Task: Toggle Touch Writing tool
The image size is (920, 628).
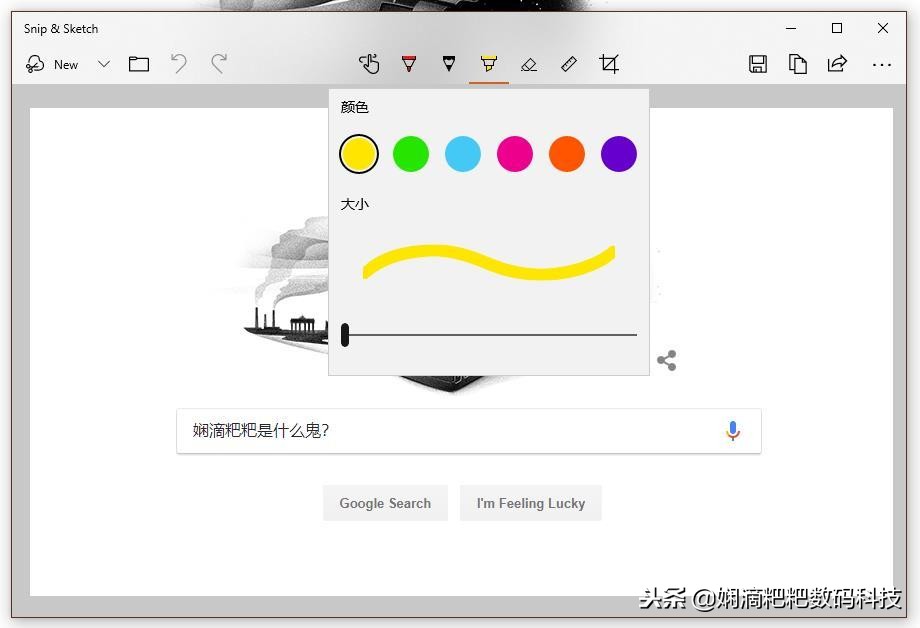Action: (369, 63)
